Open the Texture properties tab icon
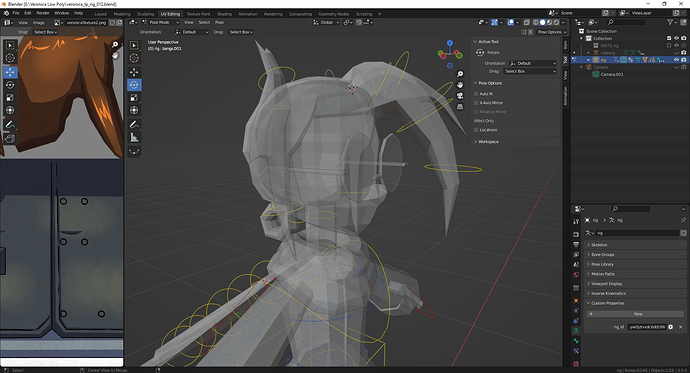690x373 pixels. click(576, 364)
